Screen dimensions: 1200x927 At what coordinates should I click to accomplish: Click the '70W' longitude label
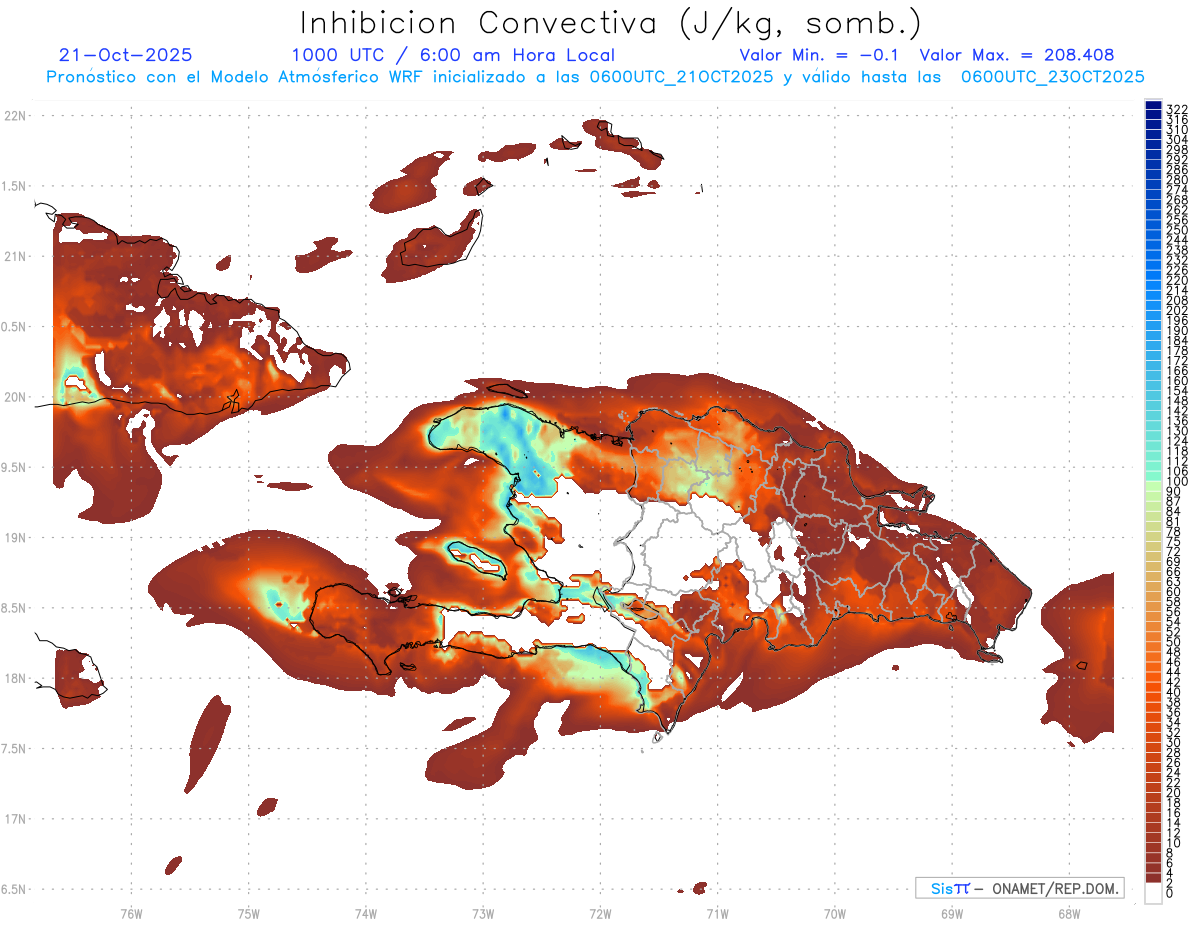834,913
